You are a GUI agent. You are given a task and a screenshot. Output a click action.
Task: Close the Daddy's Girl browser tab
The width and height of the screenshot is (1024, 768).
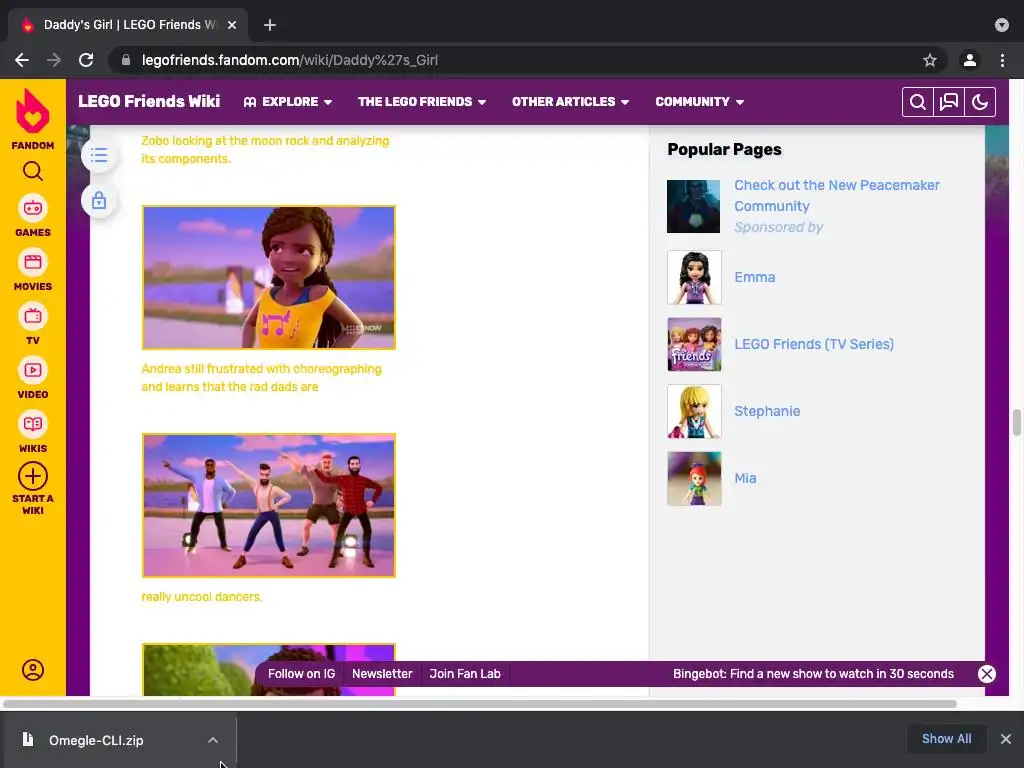tap(232, 25)
